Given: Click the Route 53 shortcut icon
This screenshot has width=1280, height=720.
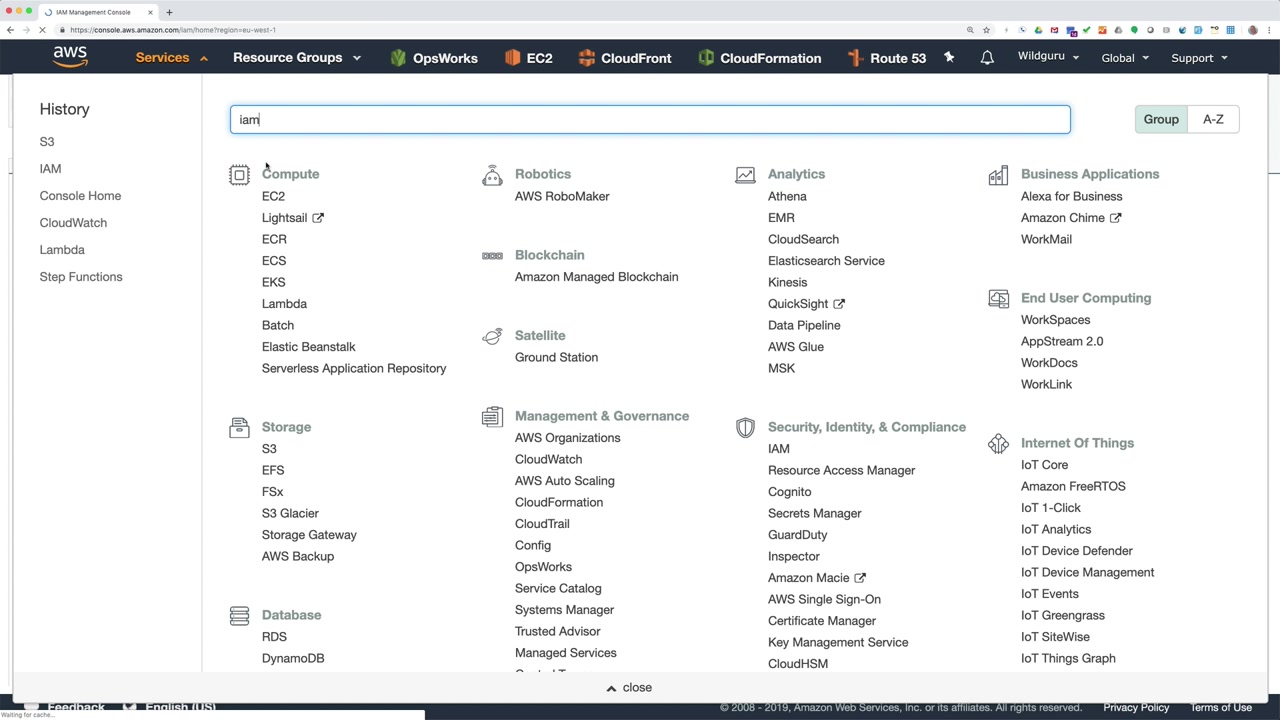Looking at the screenshot, I should pos(855,58).
